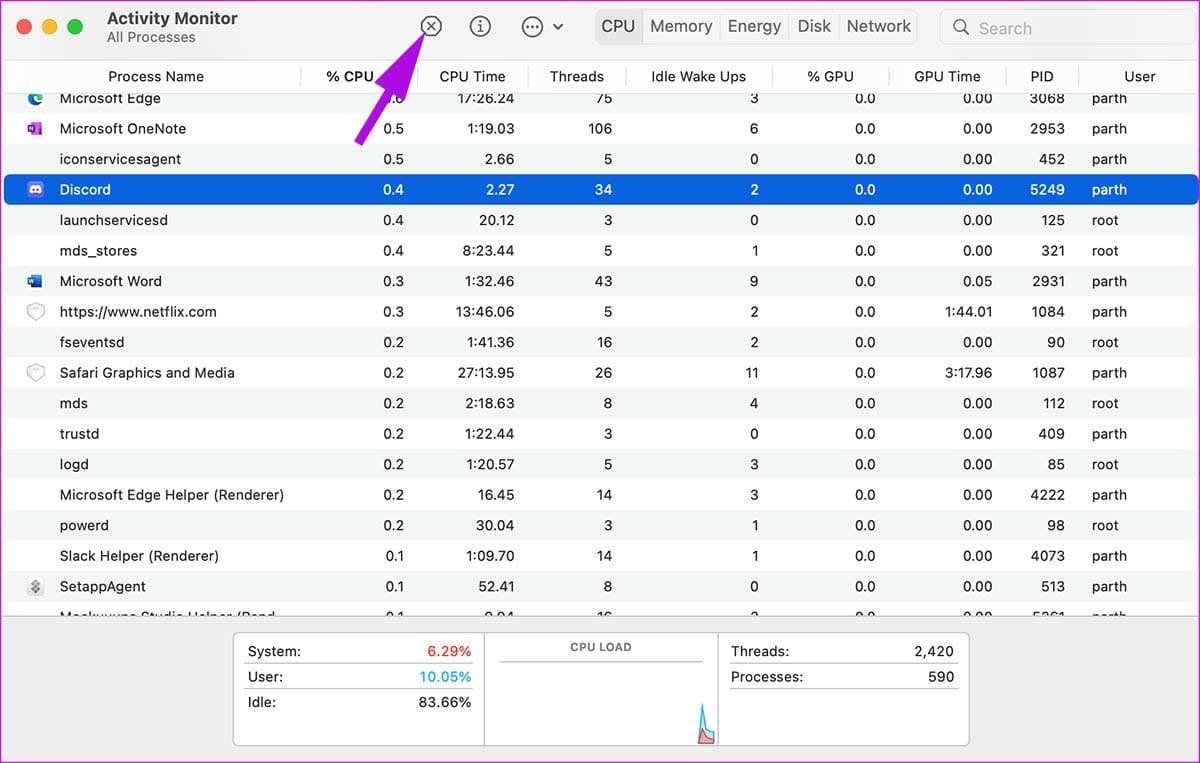Select the https://www.netflix.com process name
The width and height of the screenshot is (1200, 763).
(138, 312)
